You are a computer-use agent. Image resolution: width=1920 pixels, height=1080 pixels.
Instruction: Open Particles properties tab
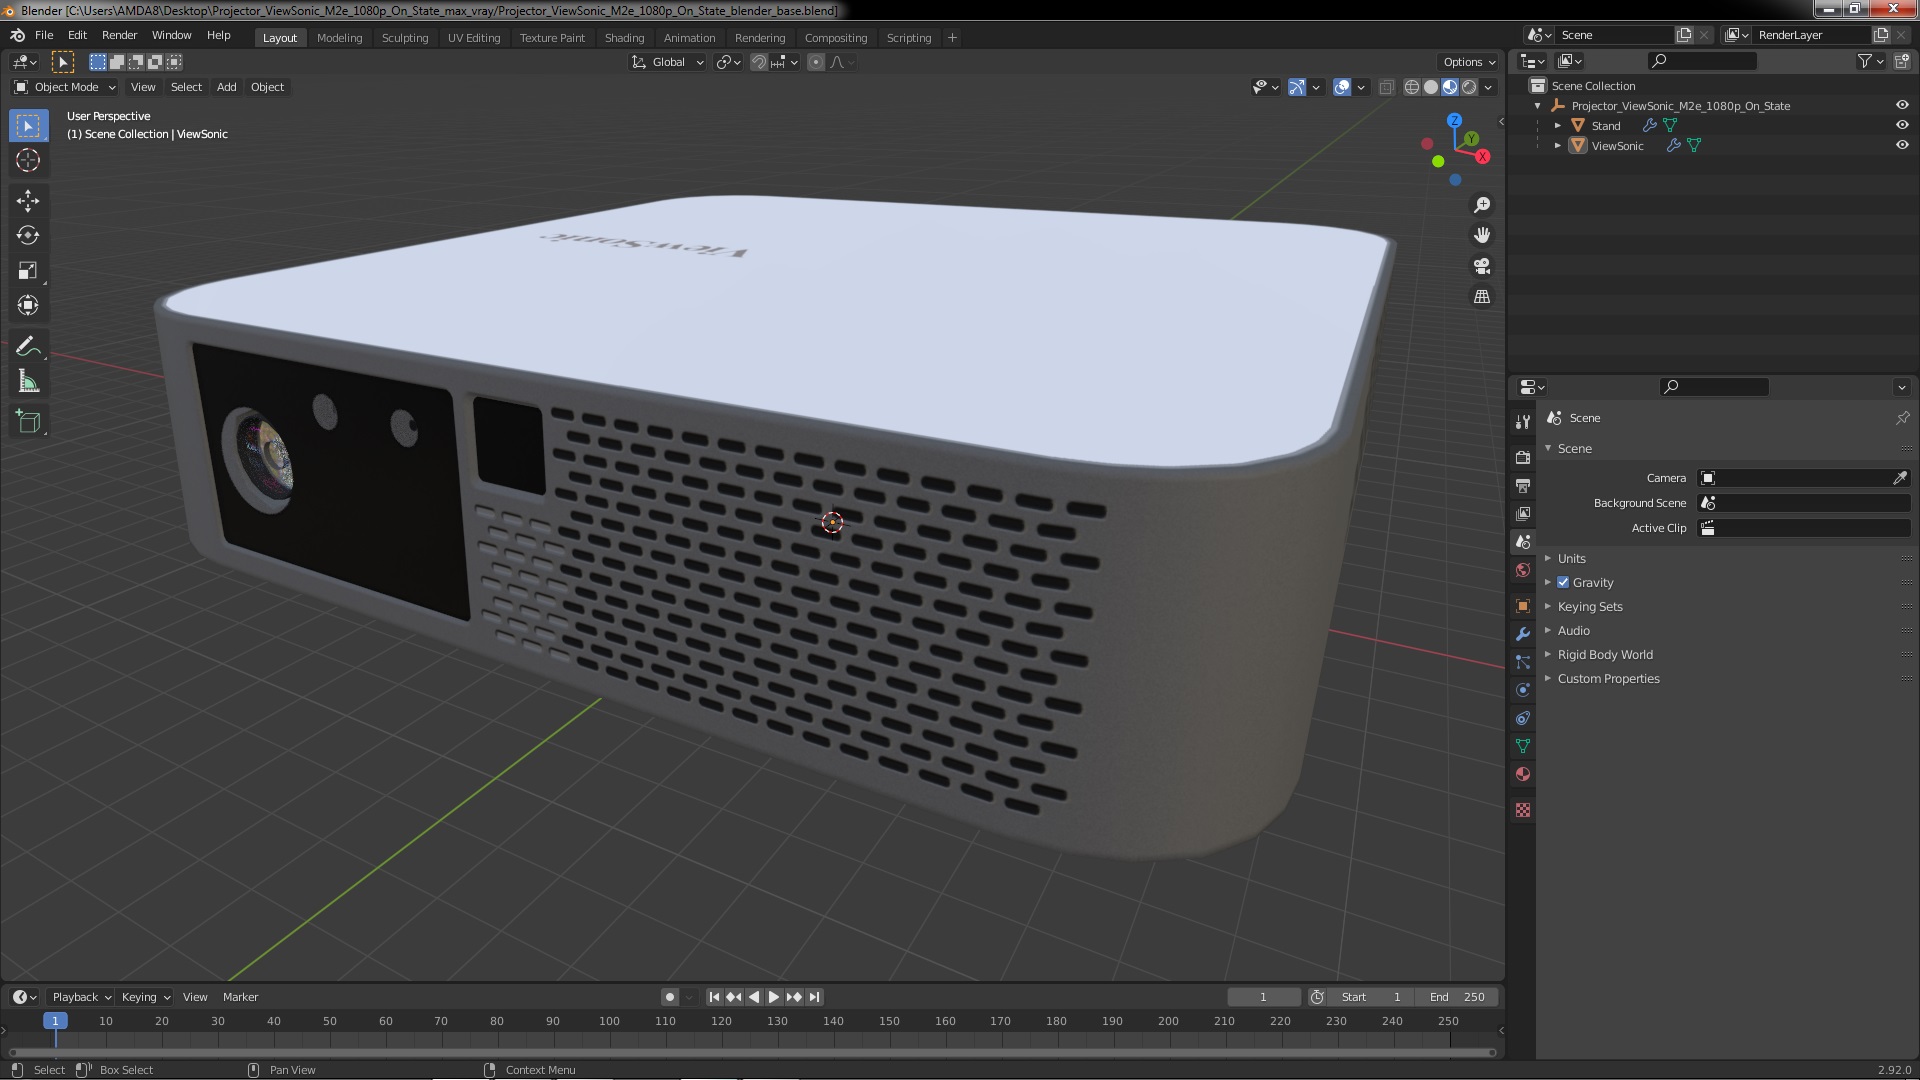pyautogui.click(x=1522, y=662)
